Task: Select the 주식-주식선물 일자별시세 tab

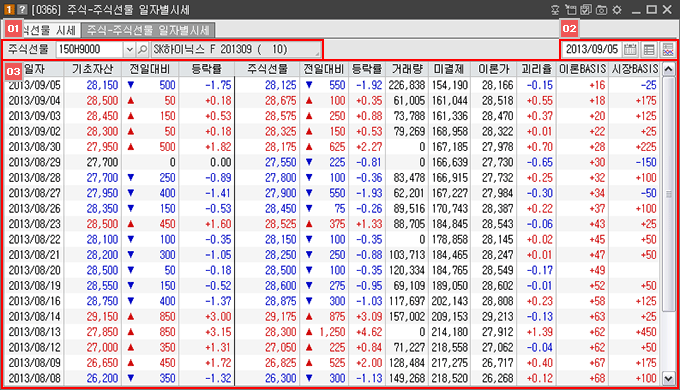Action: coord(148,30)
